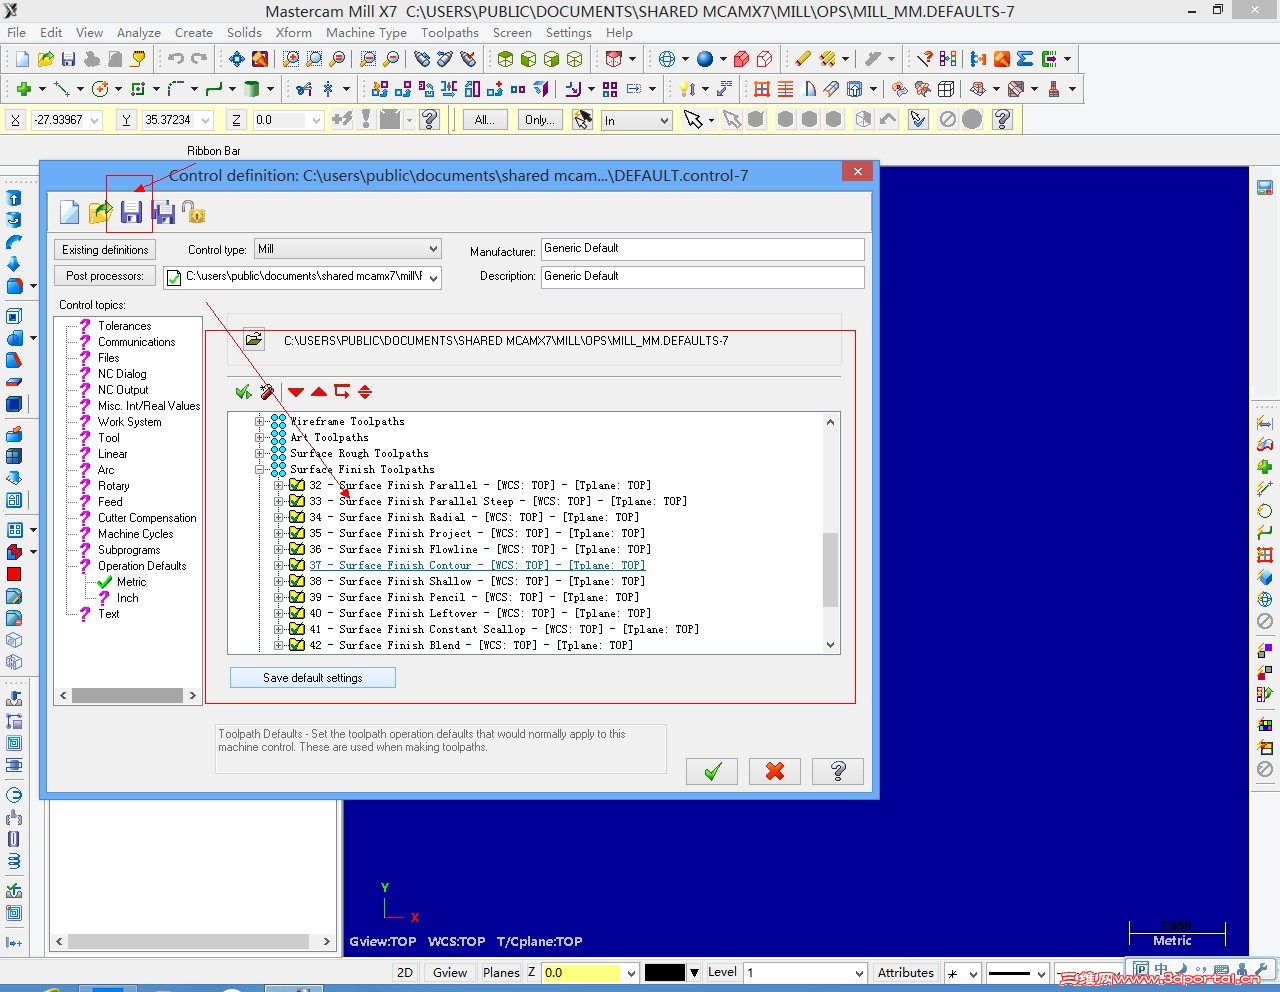Select Metric under Operation Defaults

tap(131, 582)
